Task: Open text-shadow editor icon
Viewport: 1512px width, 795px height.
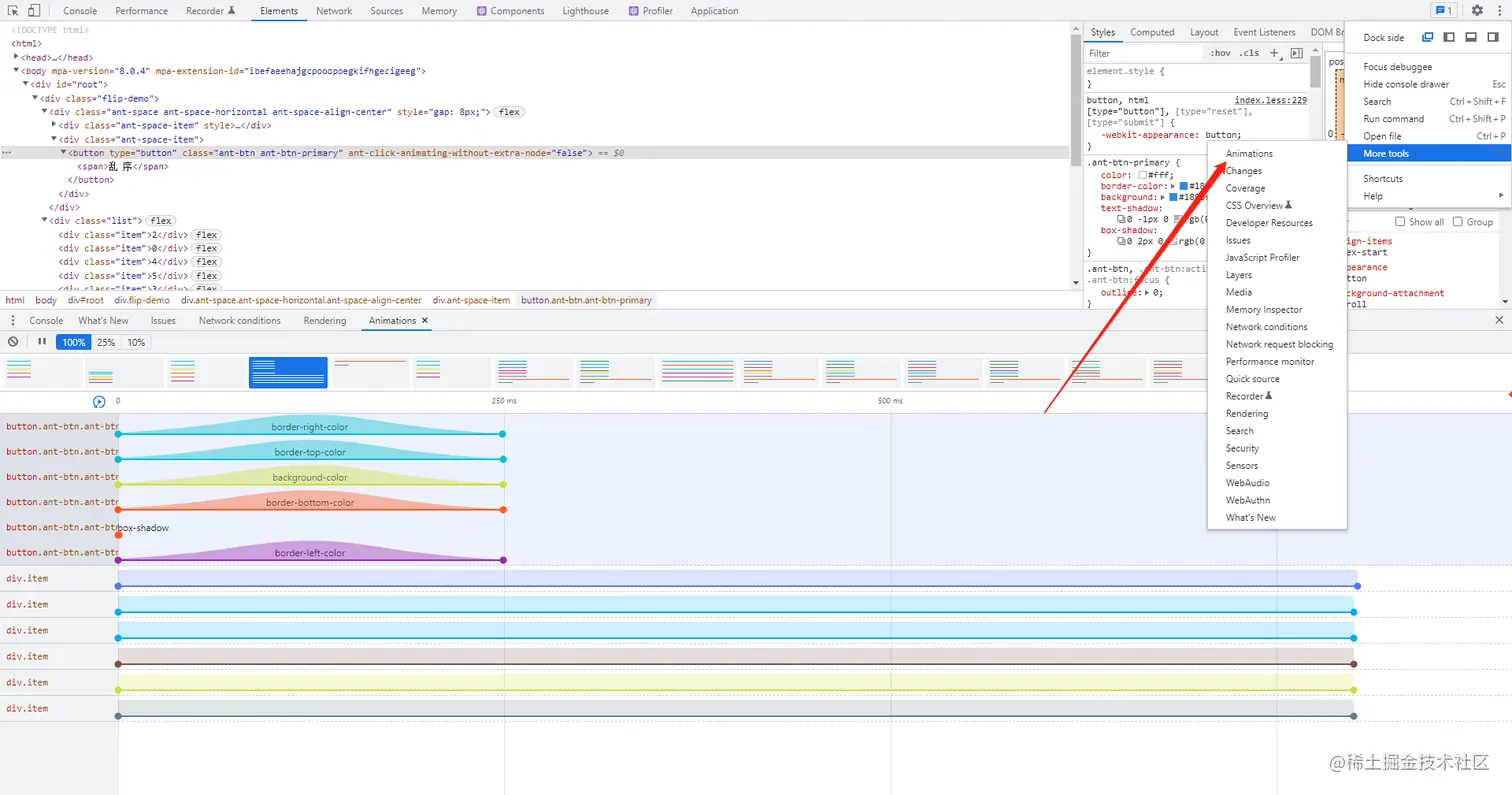Action: [x=1122, y=219]
